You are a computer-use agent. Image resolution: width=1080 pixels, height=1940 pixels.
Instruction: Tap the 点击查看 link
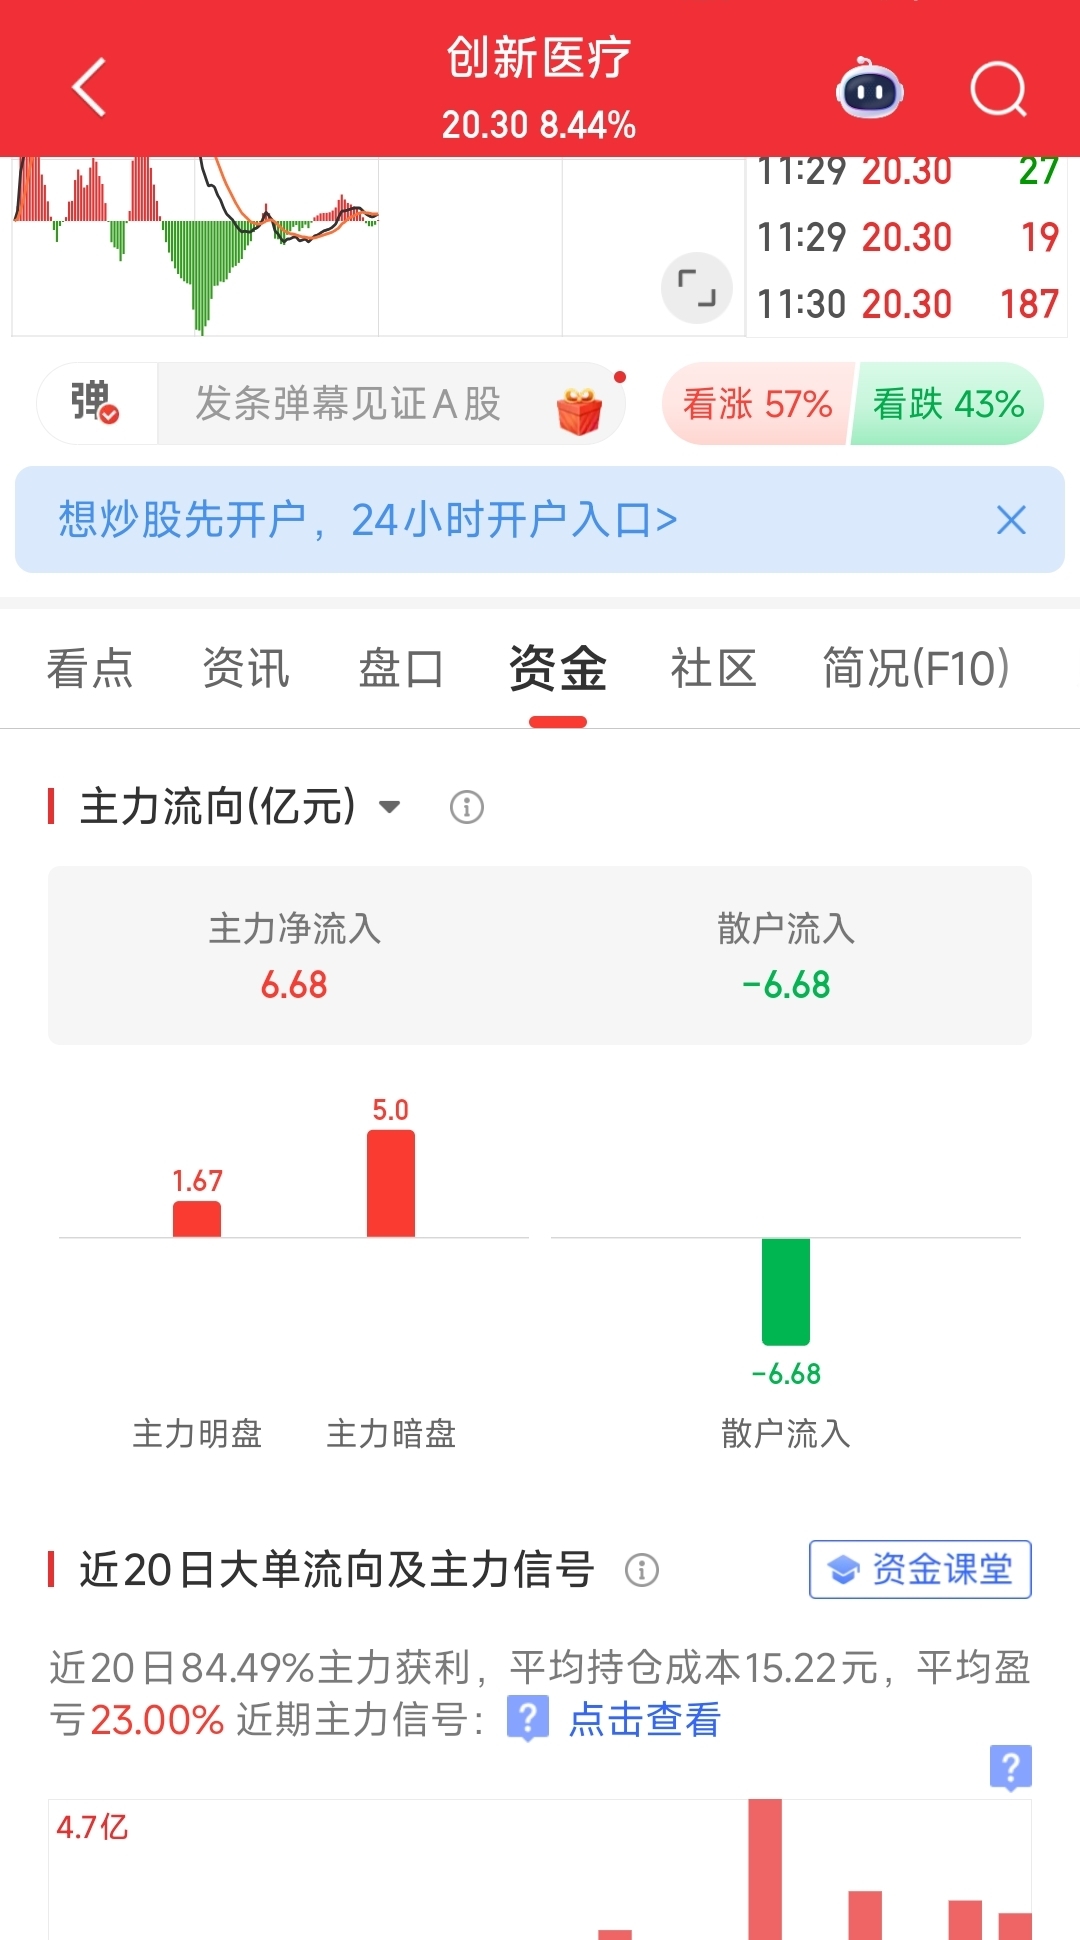[645, 1720]
